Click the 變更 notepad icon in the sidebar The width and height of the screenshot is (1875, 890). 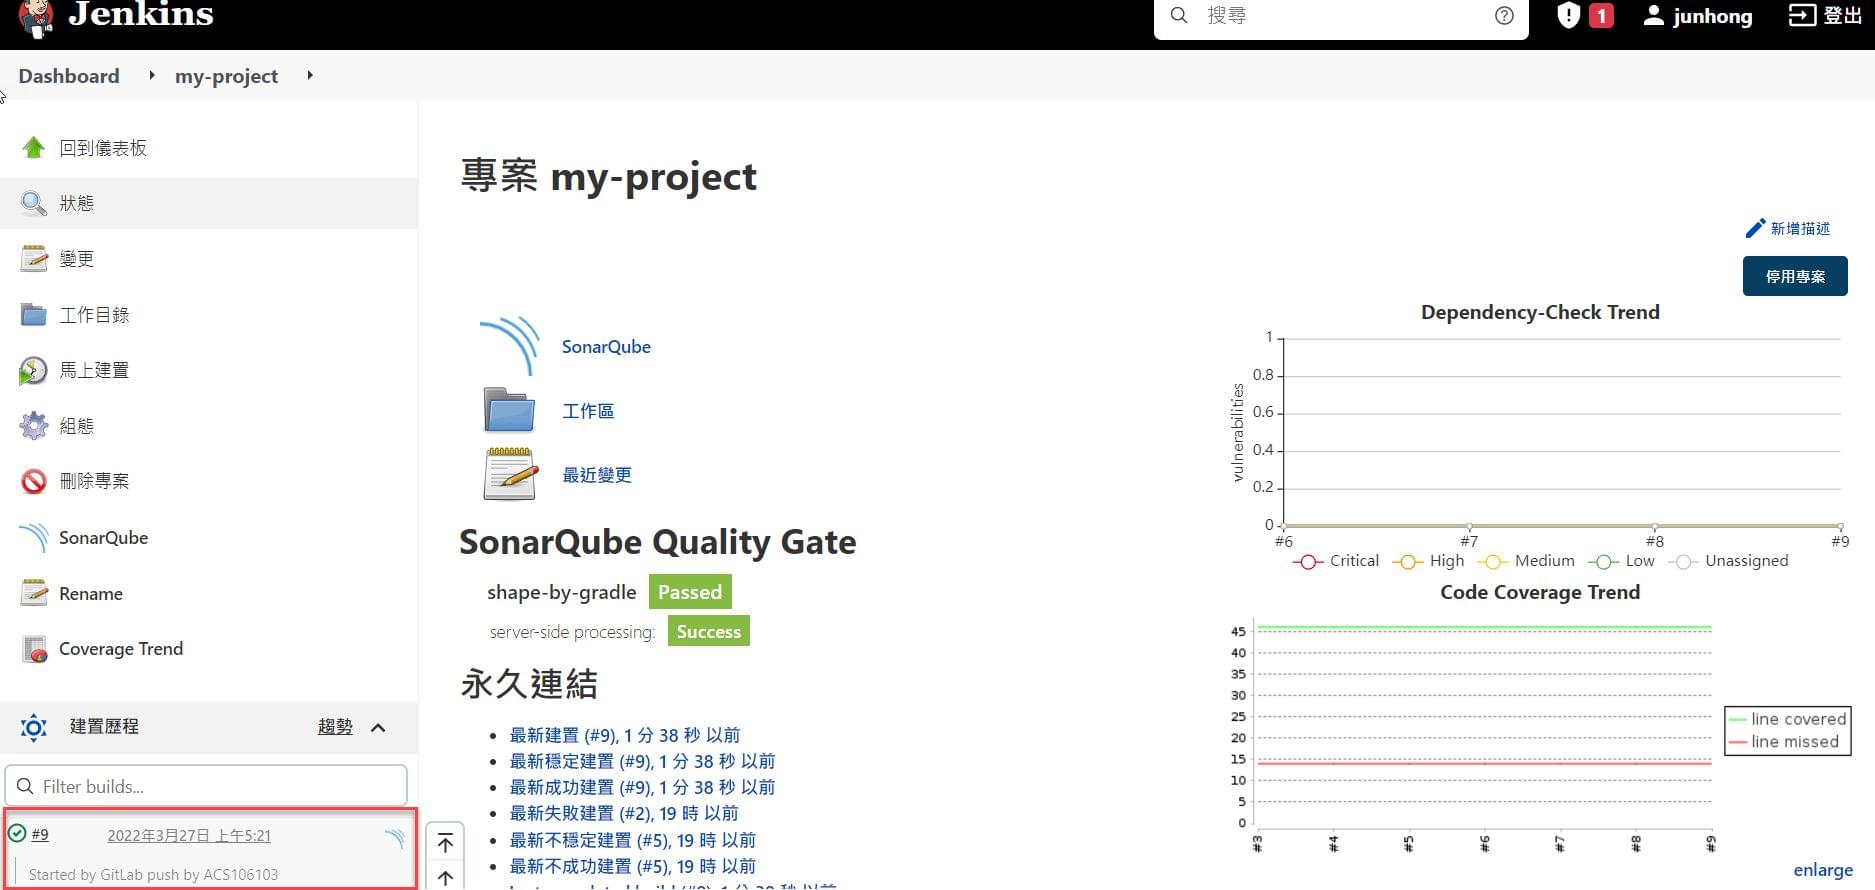click(34, 259)
